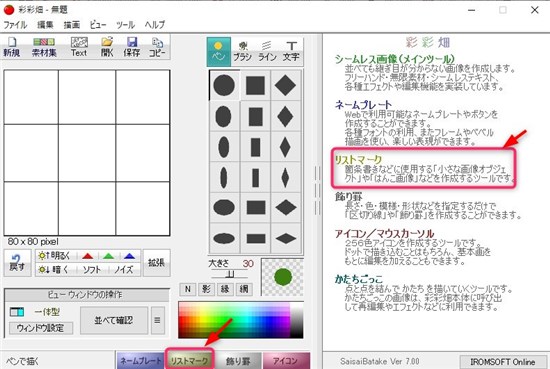Screen dimensions: 550x369
Task: Choose the thinnest vertical ellipse shape
Action: click(x=223, y=177)
